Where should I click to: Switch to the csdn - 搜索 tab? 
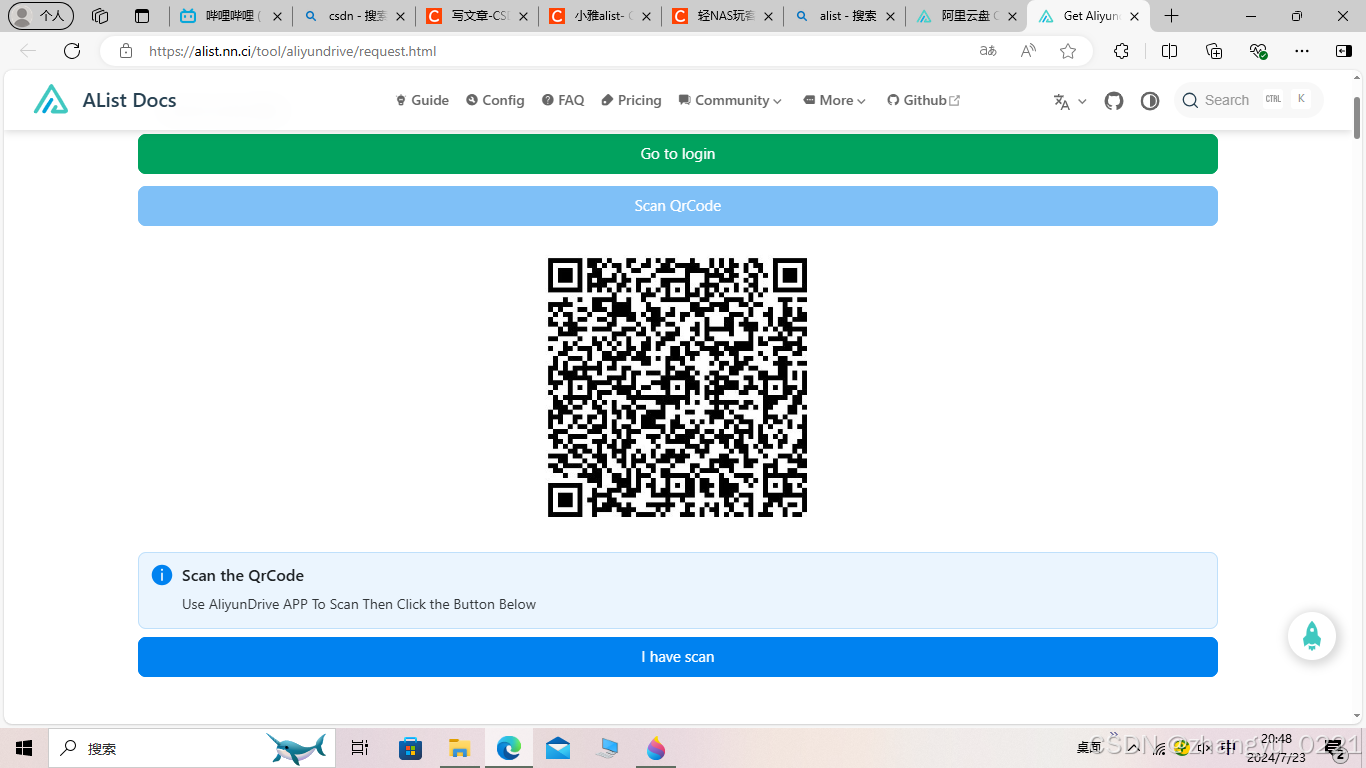coord(354,16)
